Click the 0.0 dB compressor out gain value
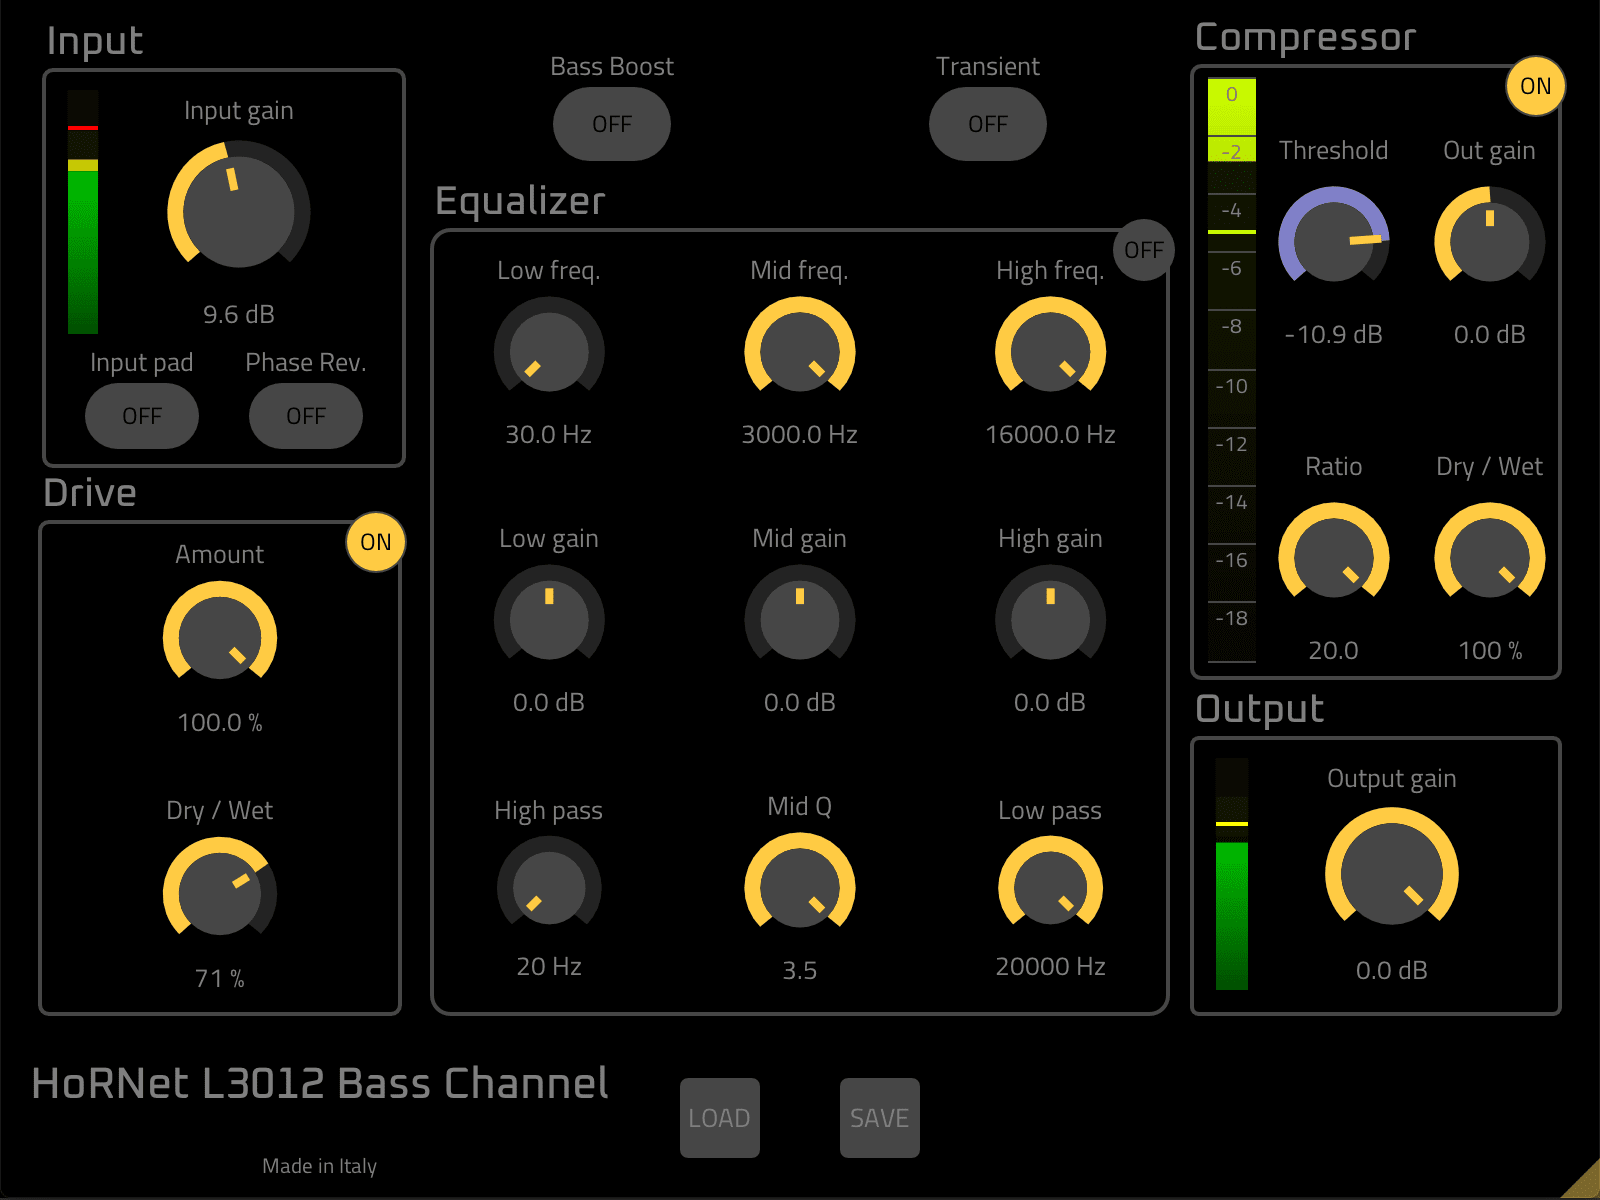The width and height of the screenshot is (1600, 1200). click(x=1490, y=335)
